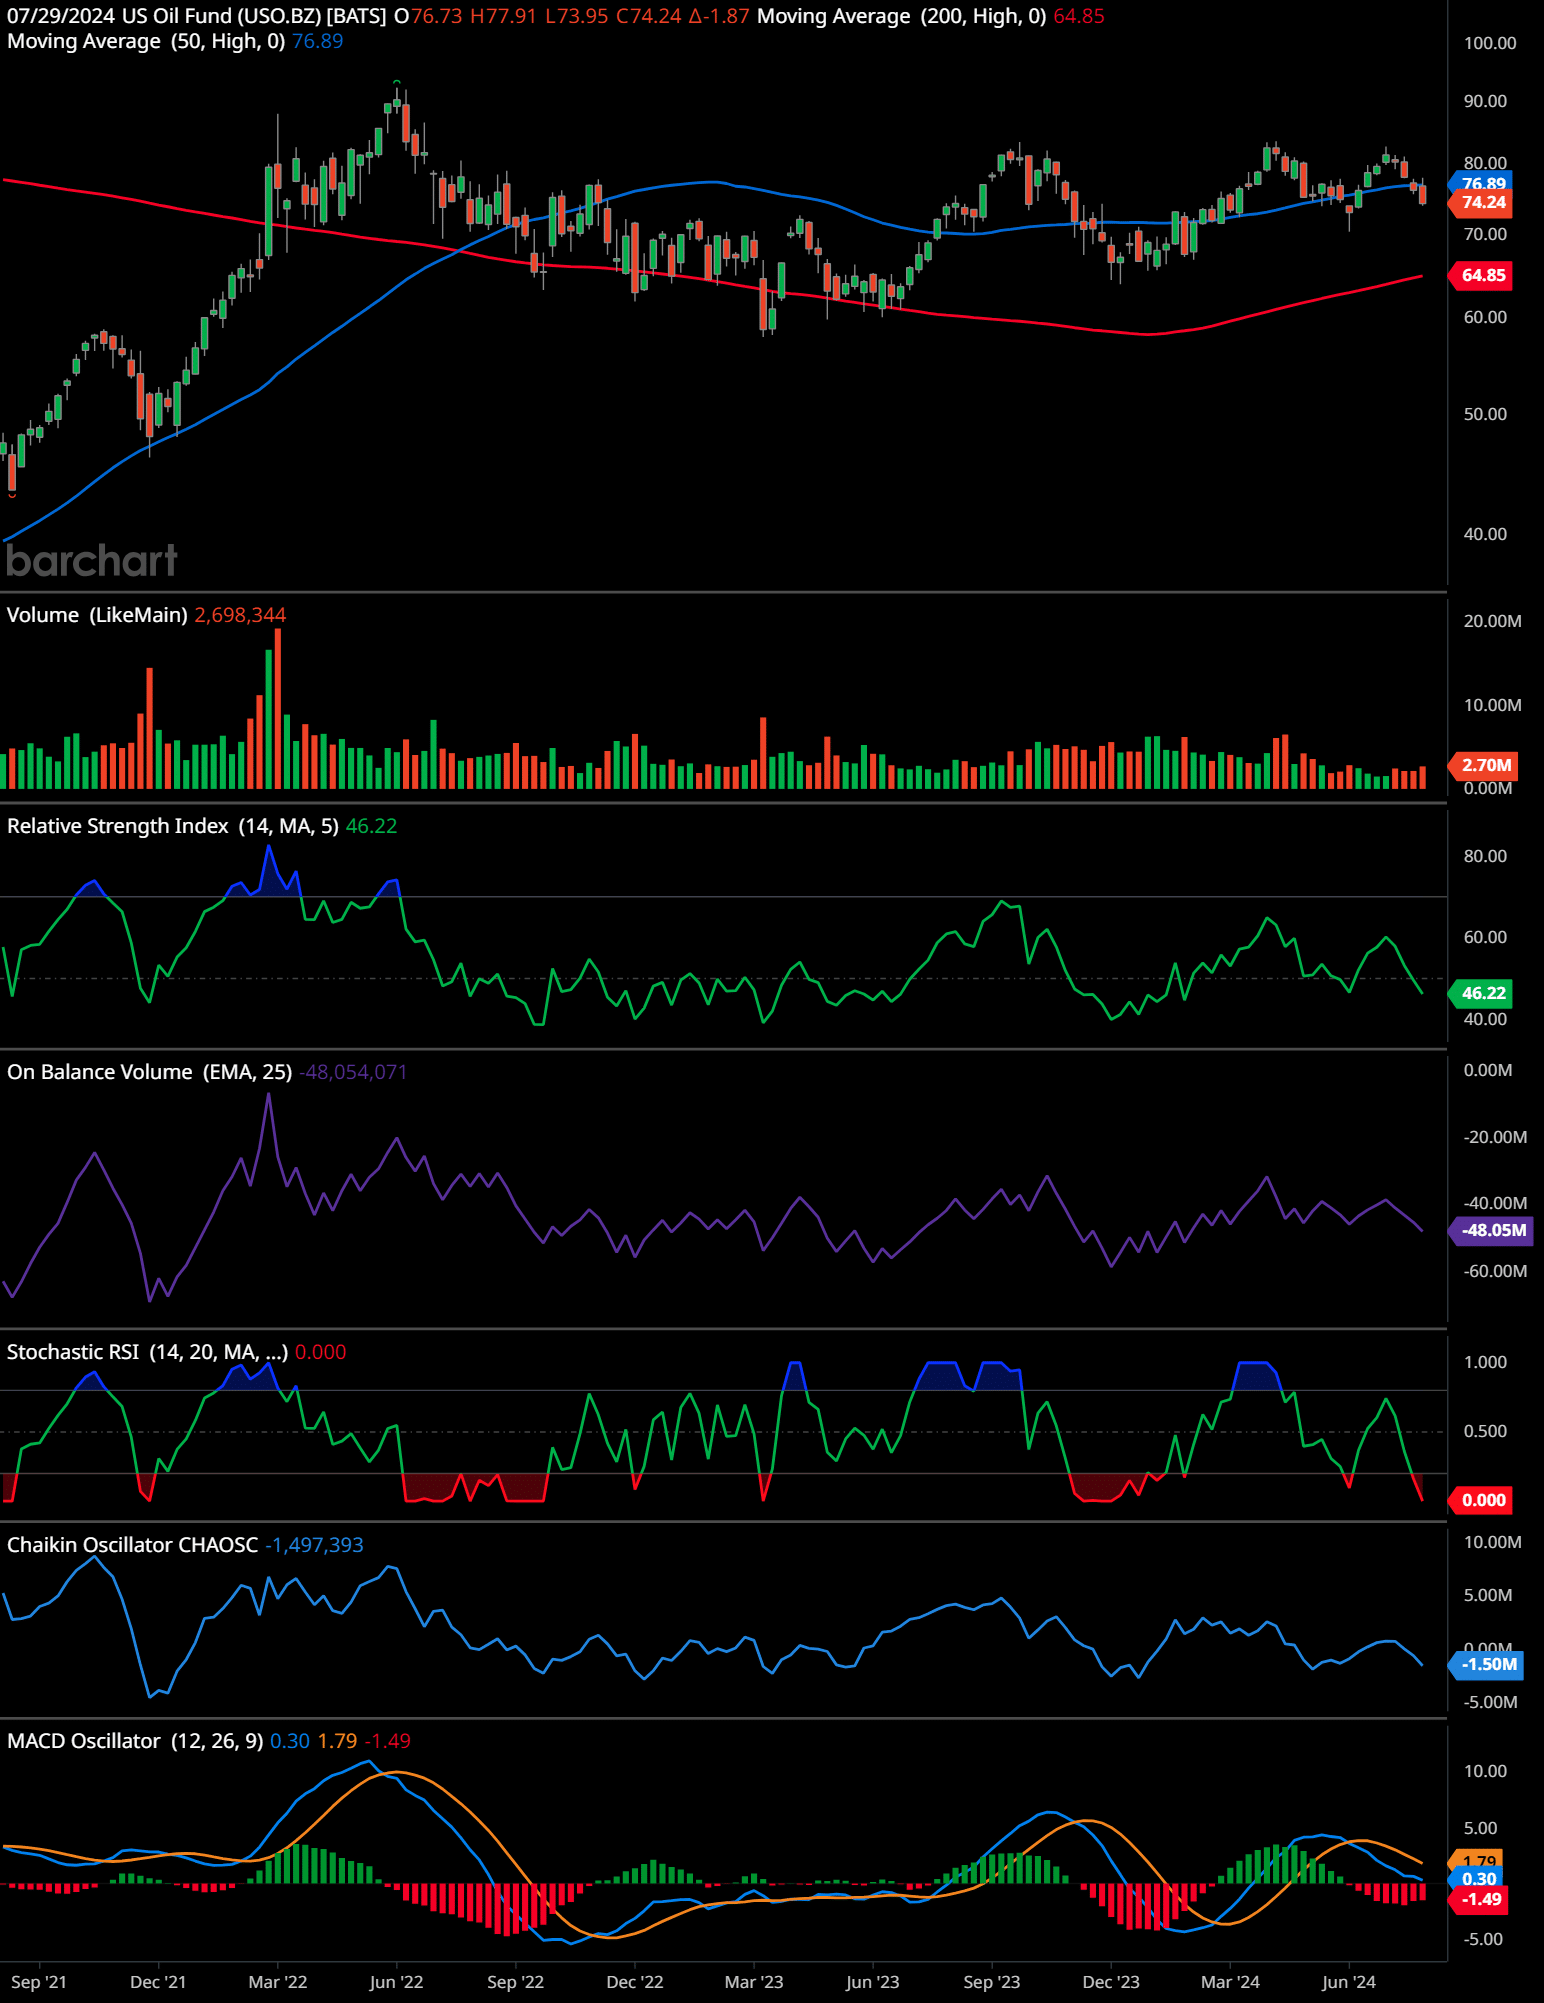The height and width of the screenshot is (2003, 1544).
Task: Click the 0.500 Stochastic RSI axis label
Action: [1485, 1432]
